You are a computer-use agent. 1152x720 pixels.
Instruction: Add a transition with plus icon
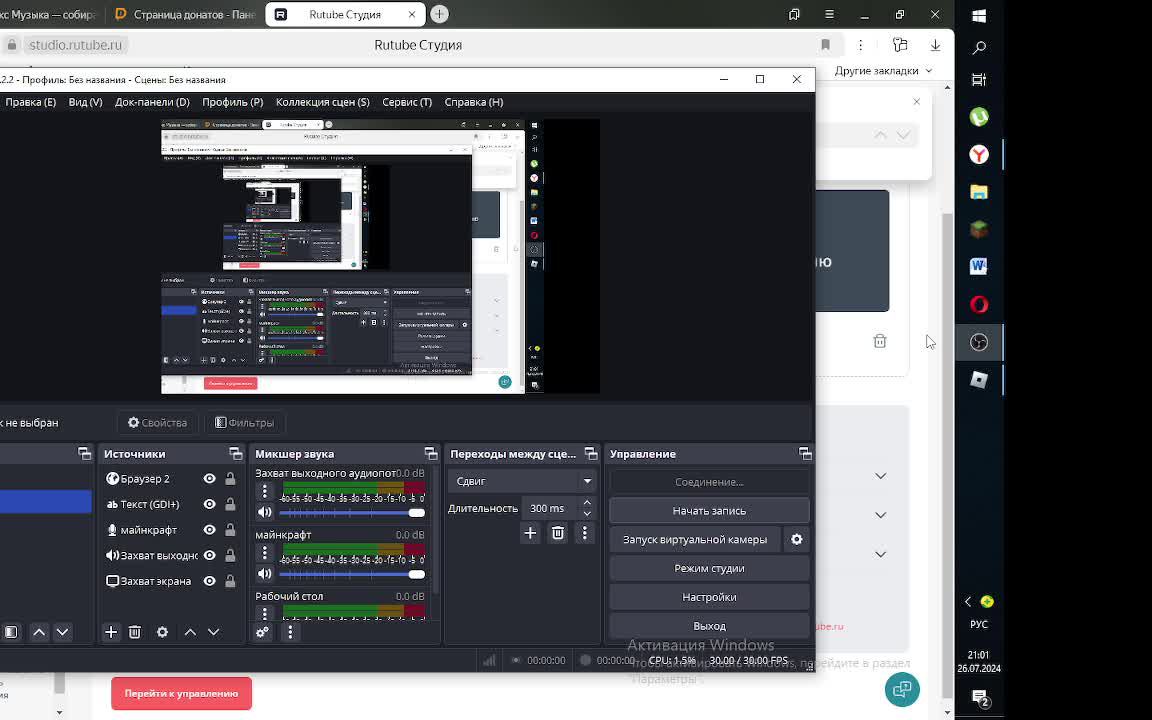530,533
